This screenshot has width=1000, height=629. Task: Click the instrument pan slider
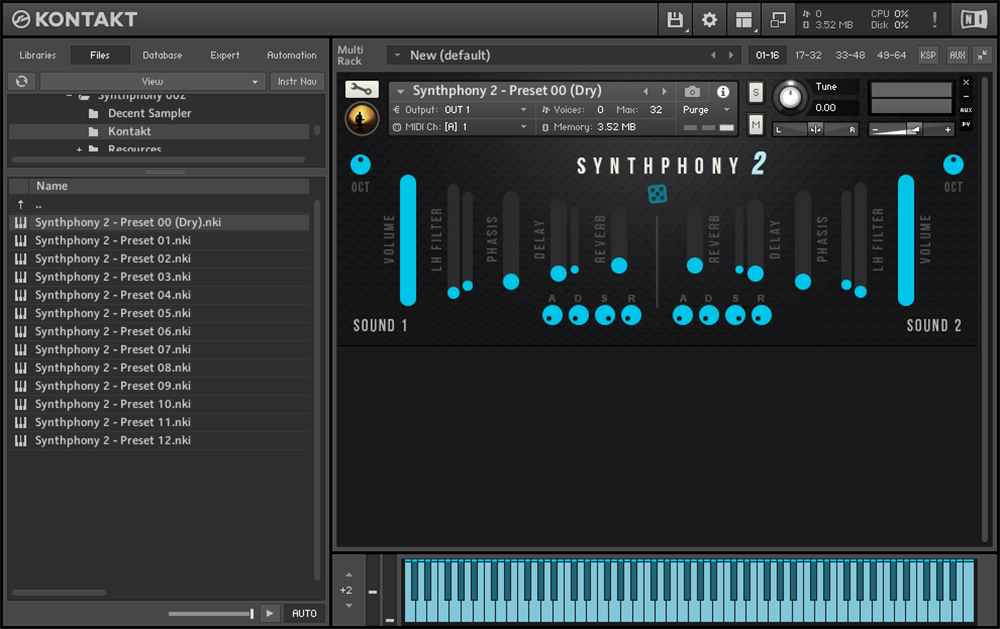(x=815, y=130)
